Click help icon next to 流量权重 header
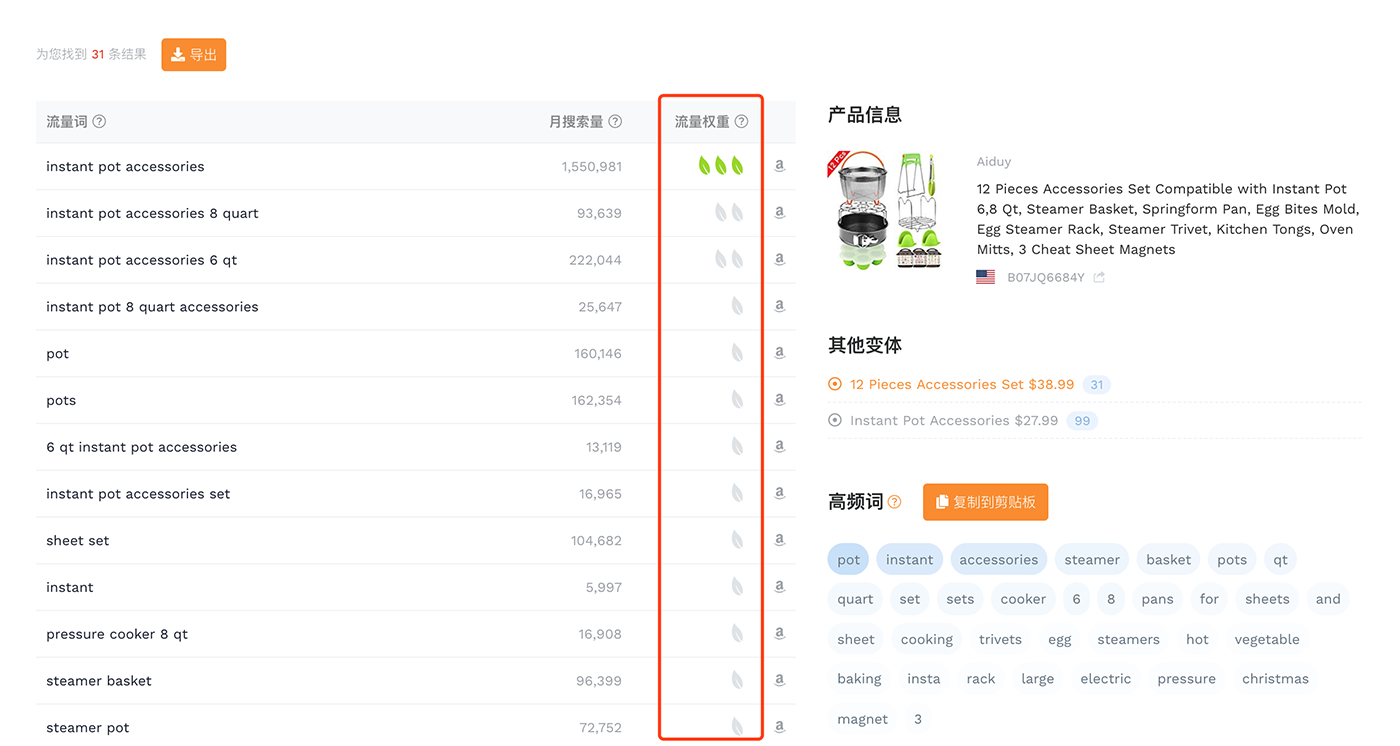 (x=741, y=121)
